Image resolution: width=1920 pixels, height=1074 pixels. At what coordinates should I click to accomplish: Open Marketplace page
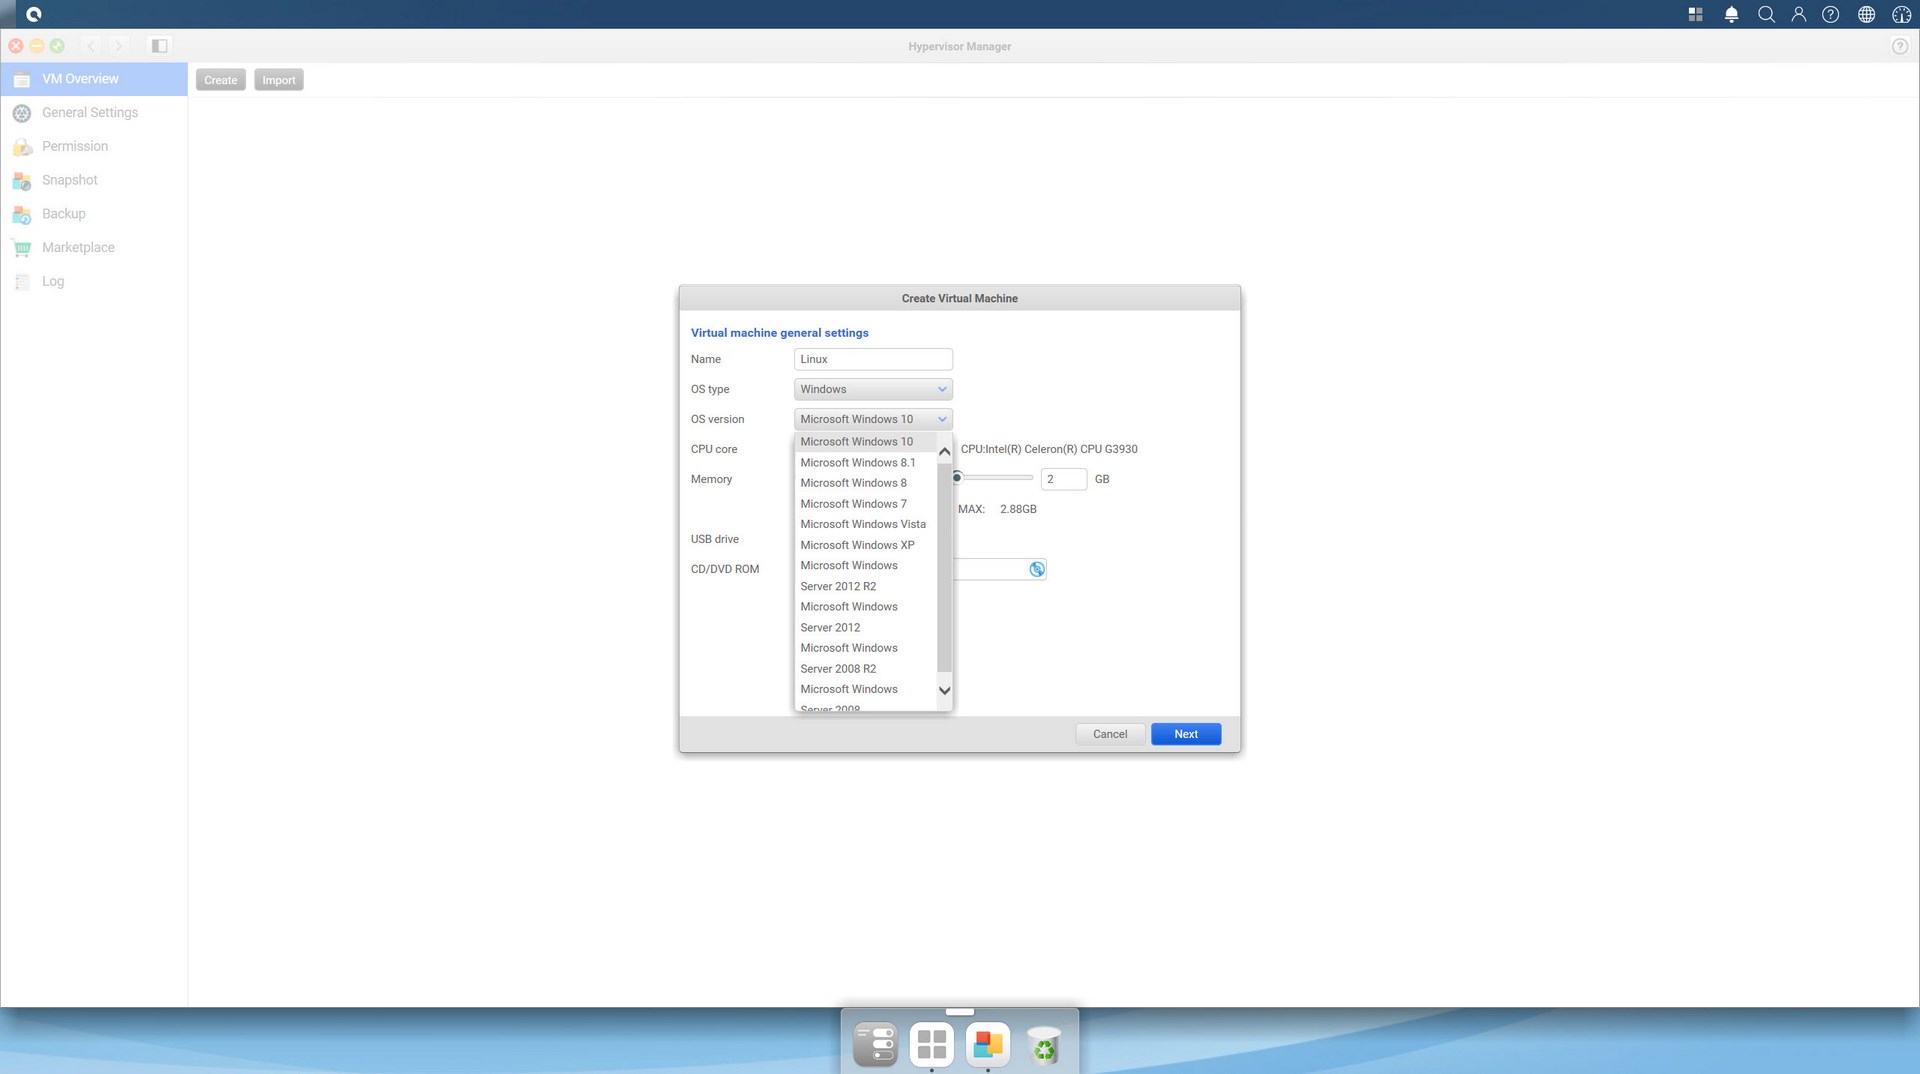point(94,248)
